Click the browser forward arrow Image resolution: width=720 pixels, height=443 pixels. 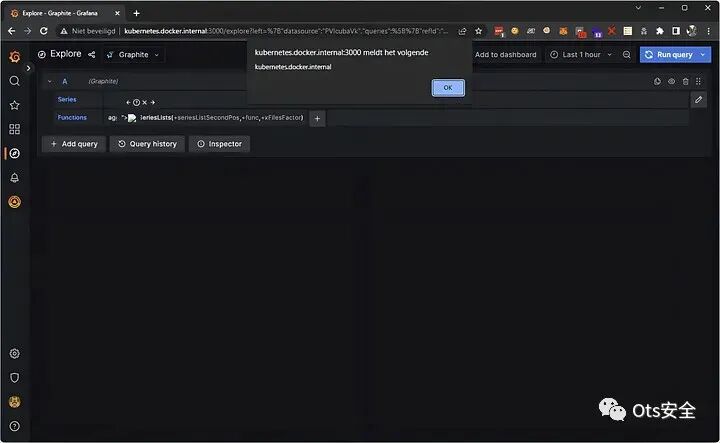pyautogui.click(x=28, y=31)
